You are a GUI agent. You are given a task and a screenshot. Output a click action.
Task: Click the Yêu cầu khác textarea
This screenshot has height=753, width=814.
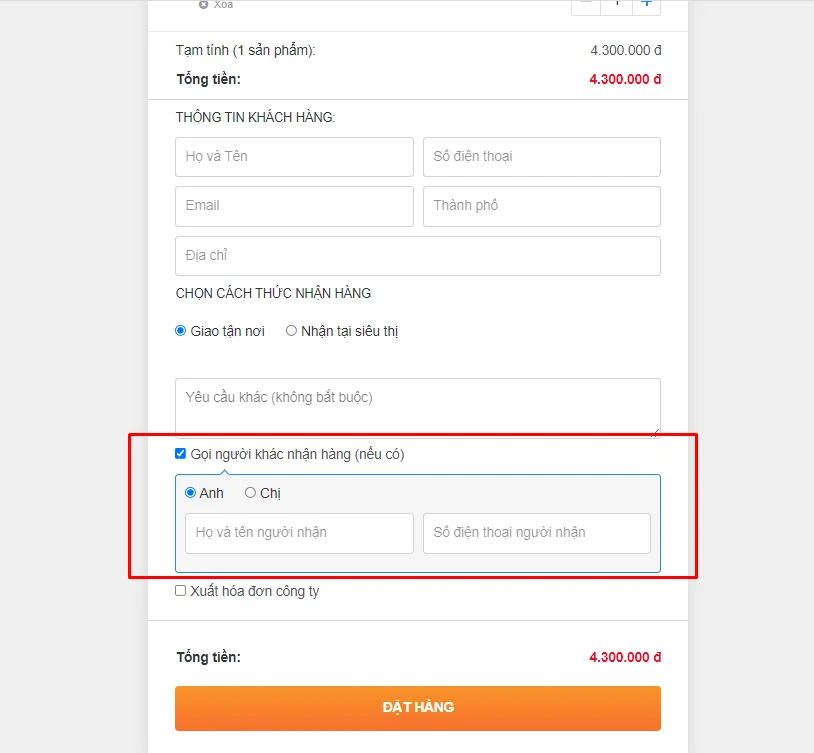pos(417,406)
